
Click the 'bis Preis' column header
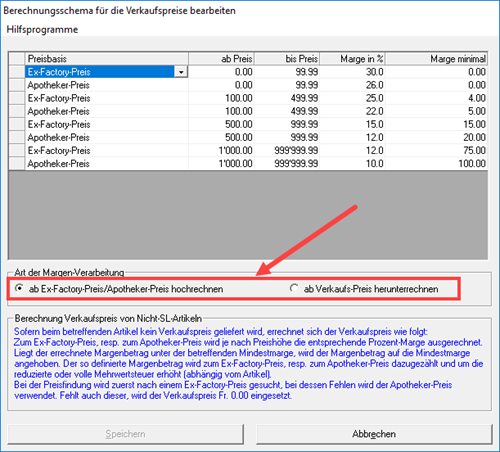287,59
